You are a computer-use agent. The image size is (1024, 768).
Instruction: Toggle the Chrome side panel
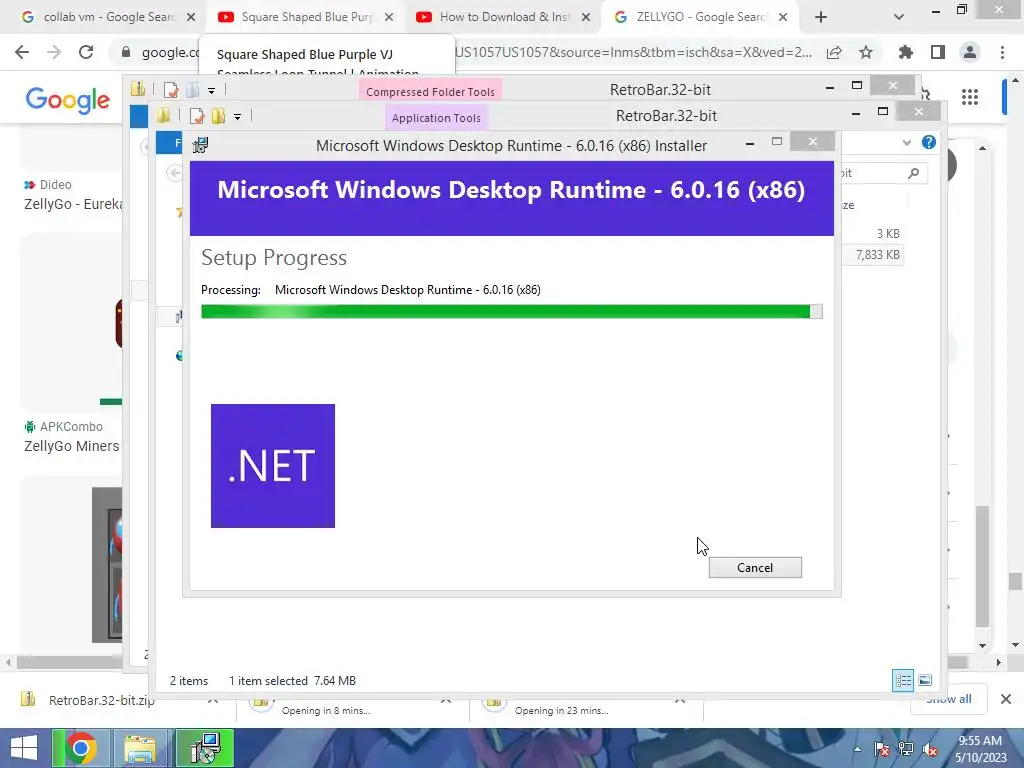938,52
